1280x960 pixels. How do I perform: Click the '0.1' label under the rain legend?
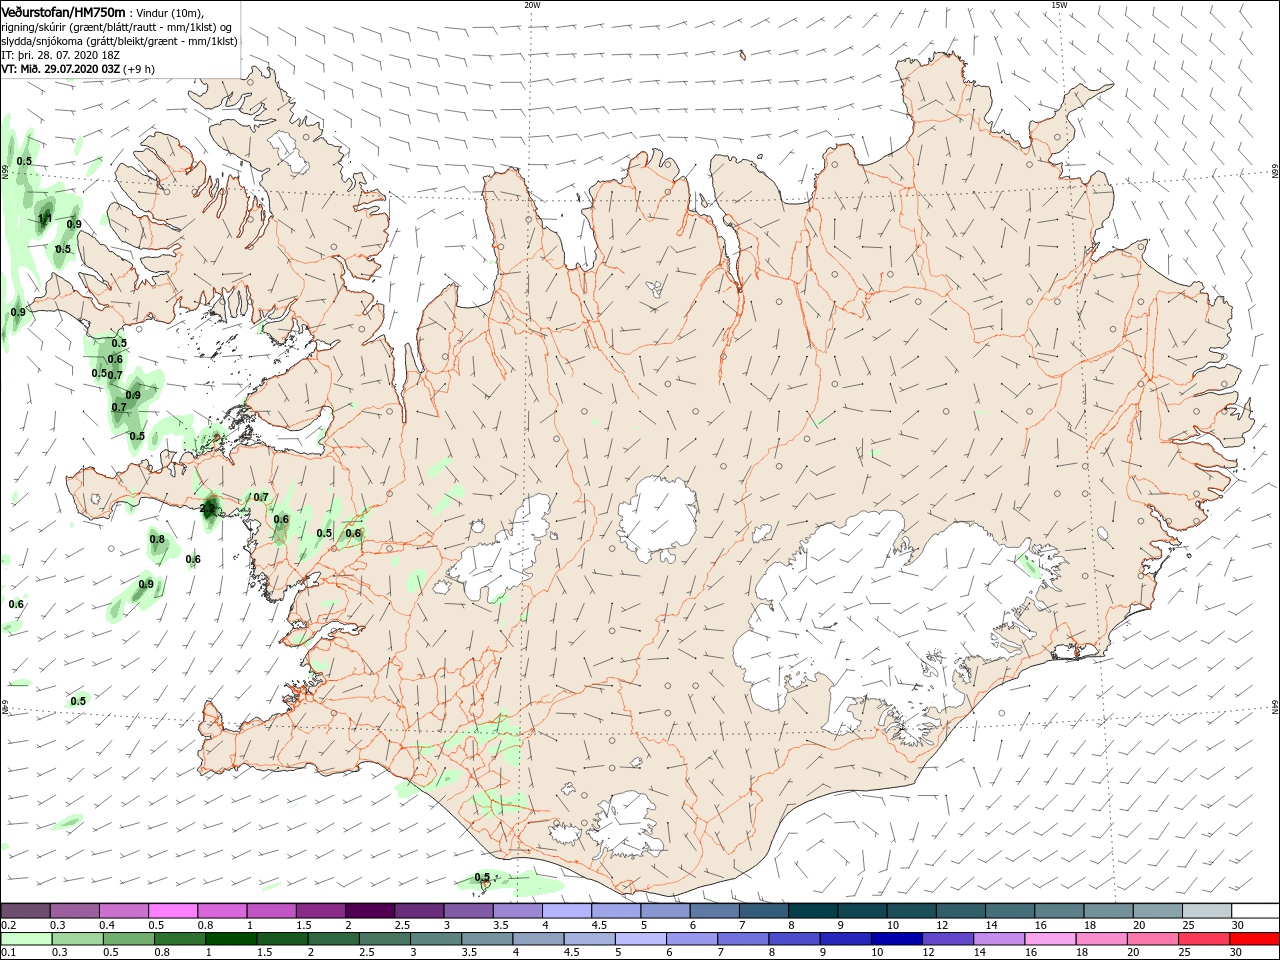(x=9, y=953)
